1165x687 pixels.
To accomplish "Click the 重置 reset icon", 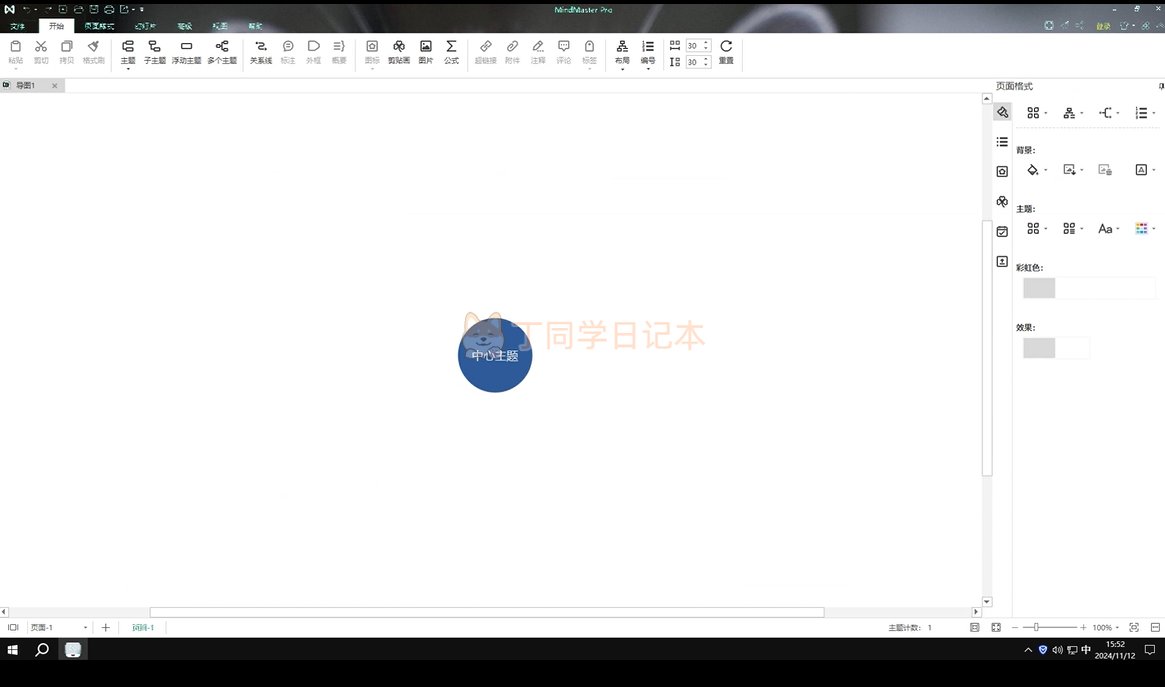I will click(x=726, y=52).
